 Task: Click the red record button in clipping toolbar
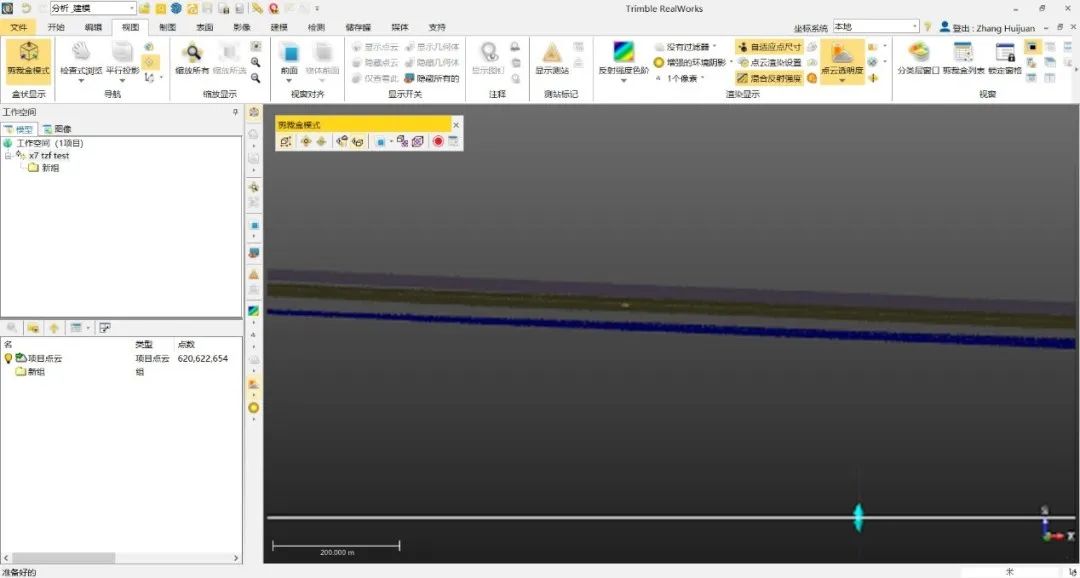pyautogui.click(x=438, y=142)
